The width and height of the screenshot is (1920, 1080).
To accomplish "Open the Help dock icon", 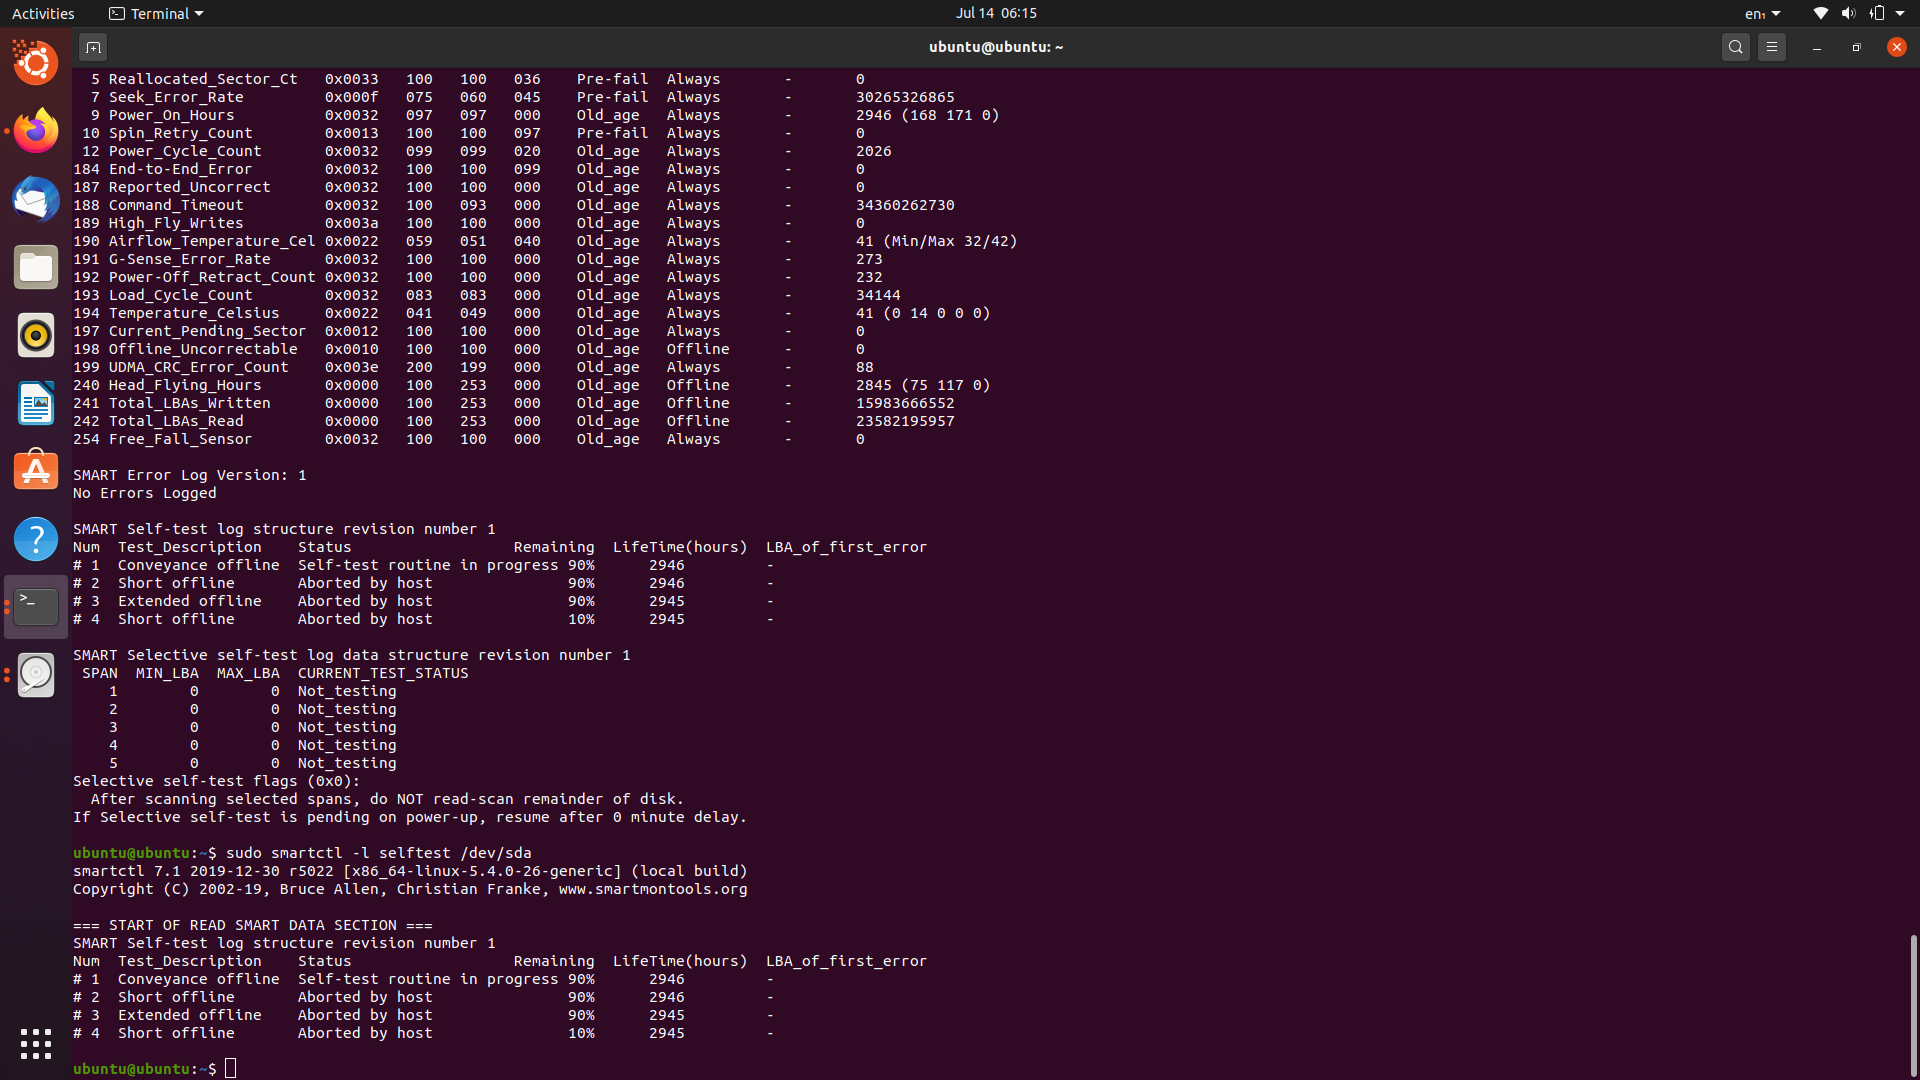I will point(36,539).
